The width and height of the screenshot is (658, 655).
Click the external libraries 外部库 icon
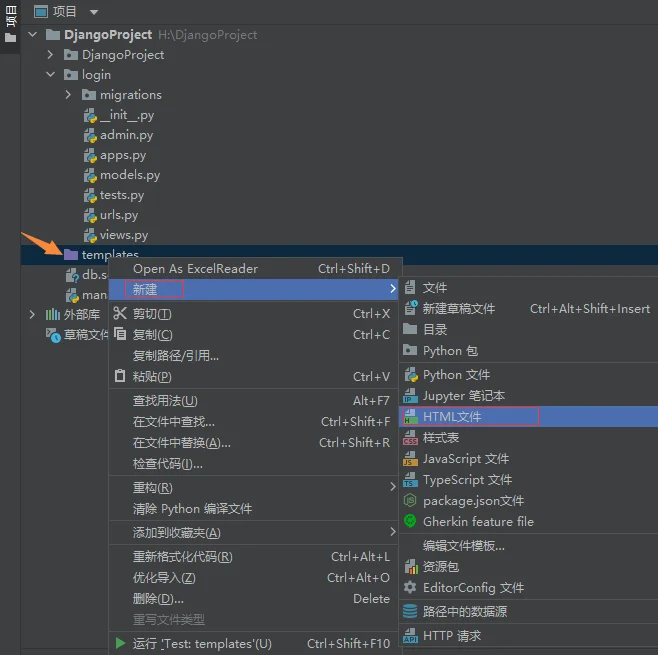(52, 314)
